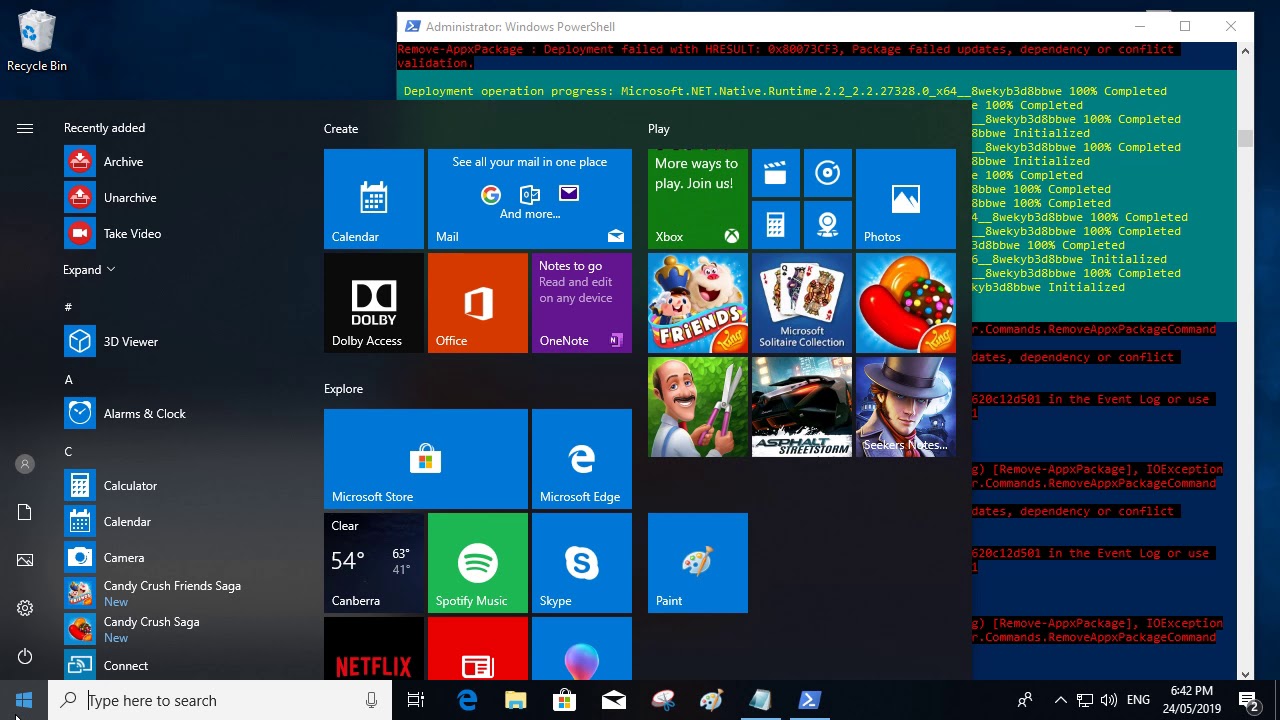Open the Groove Music small tile
The image size is (1280, 720).
(828, 173)
